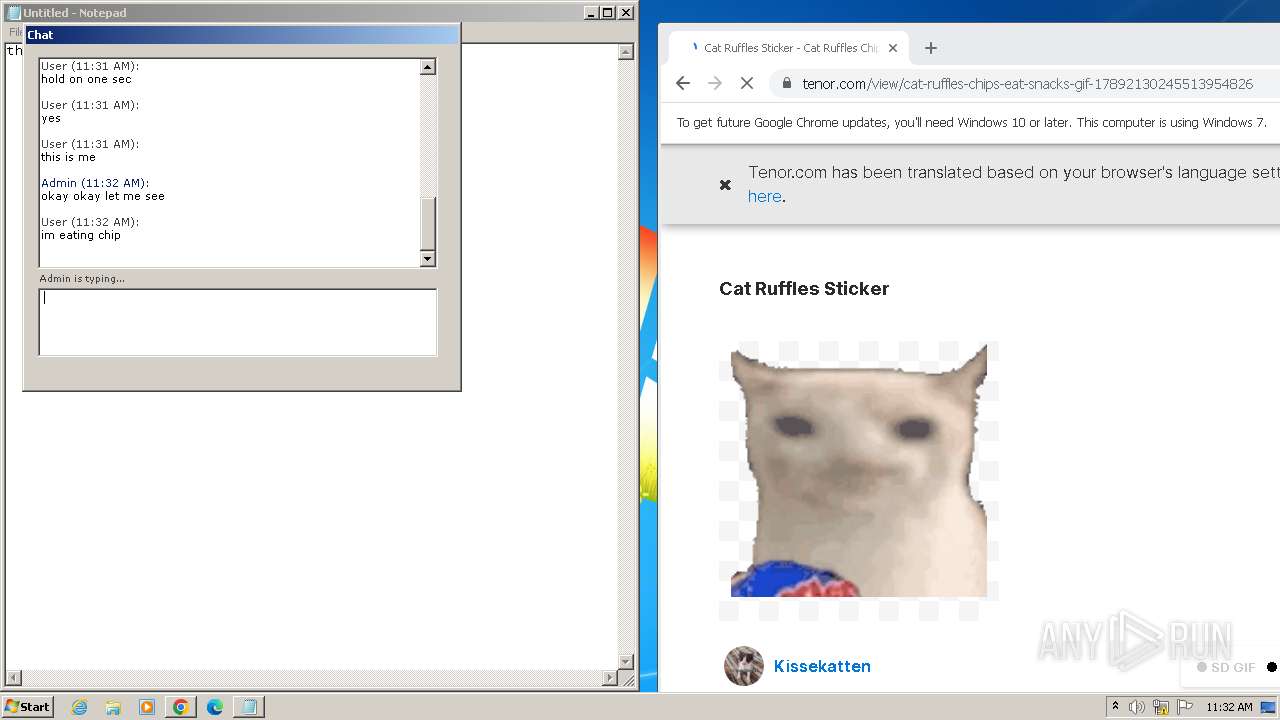Viewport: 1280px width, 720px height.
Task: Click the network tray icon
Action: (x=1161, y=707)
